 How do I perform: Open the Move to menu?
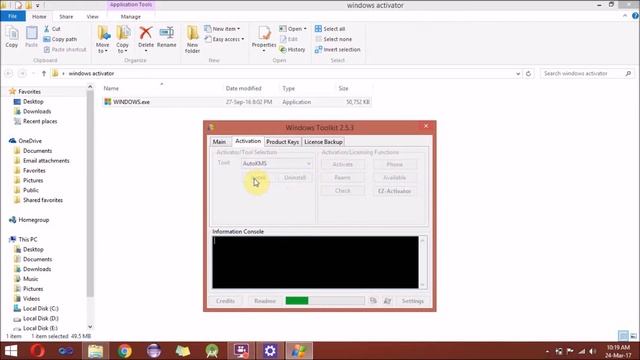coord(102,40)
